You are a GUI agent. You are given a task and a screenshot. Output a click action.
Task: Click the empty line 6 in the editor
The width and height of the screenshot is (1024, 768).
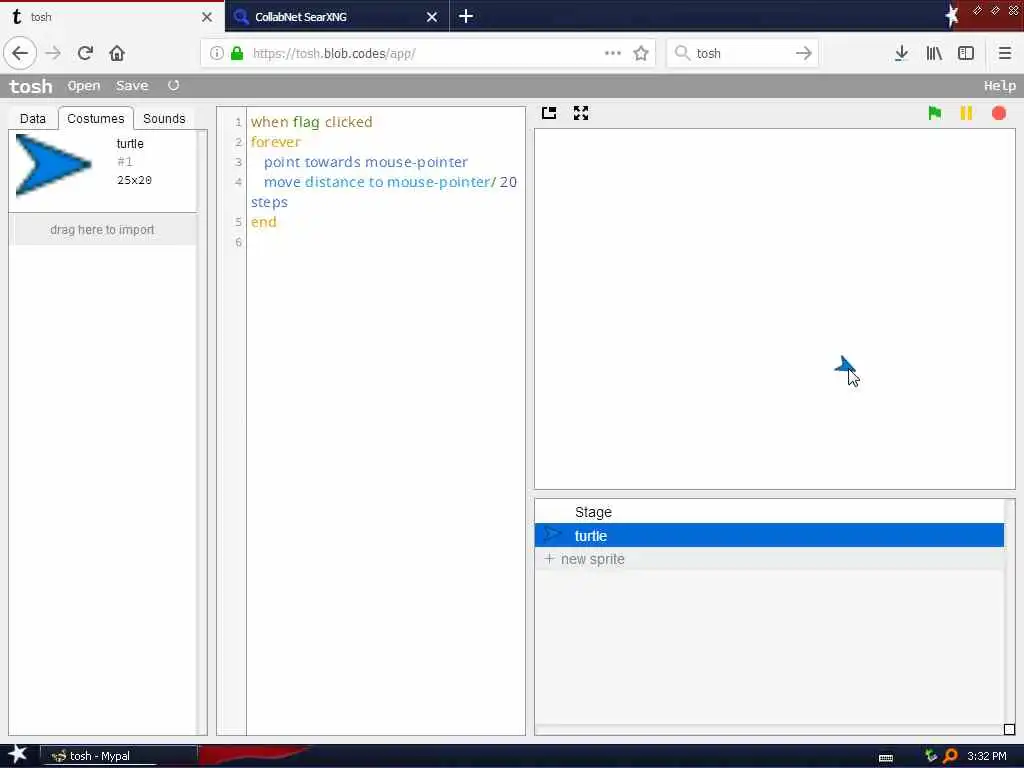pos(385,242)
